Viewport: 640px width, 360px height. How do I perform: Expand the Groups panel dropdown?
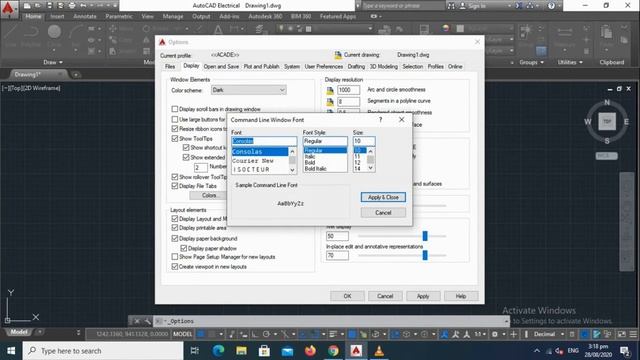pos(531,62)
